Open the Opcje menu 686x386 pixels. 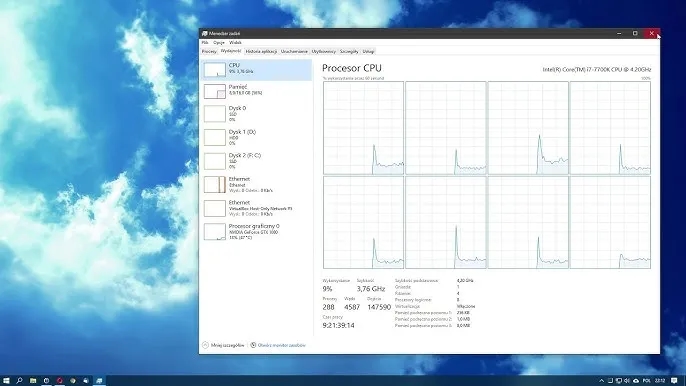coord(219,43)
